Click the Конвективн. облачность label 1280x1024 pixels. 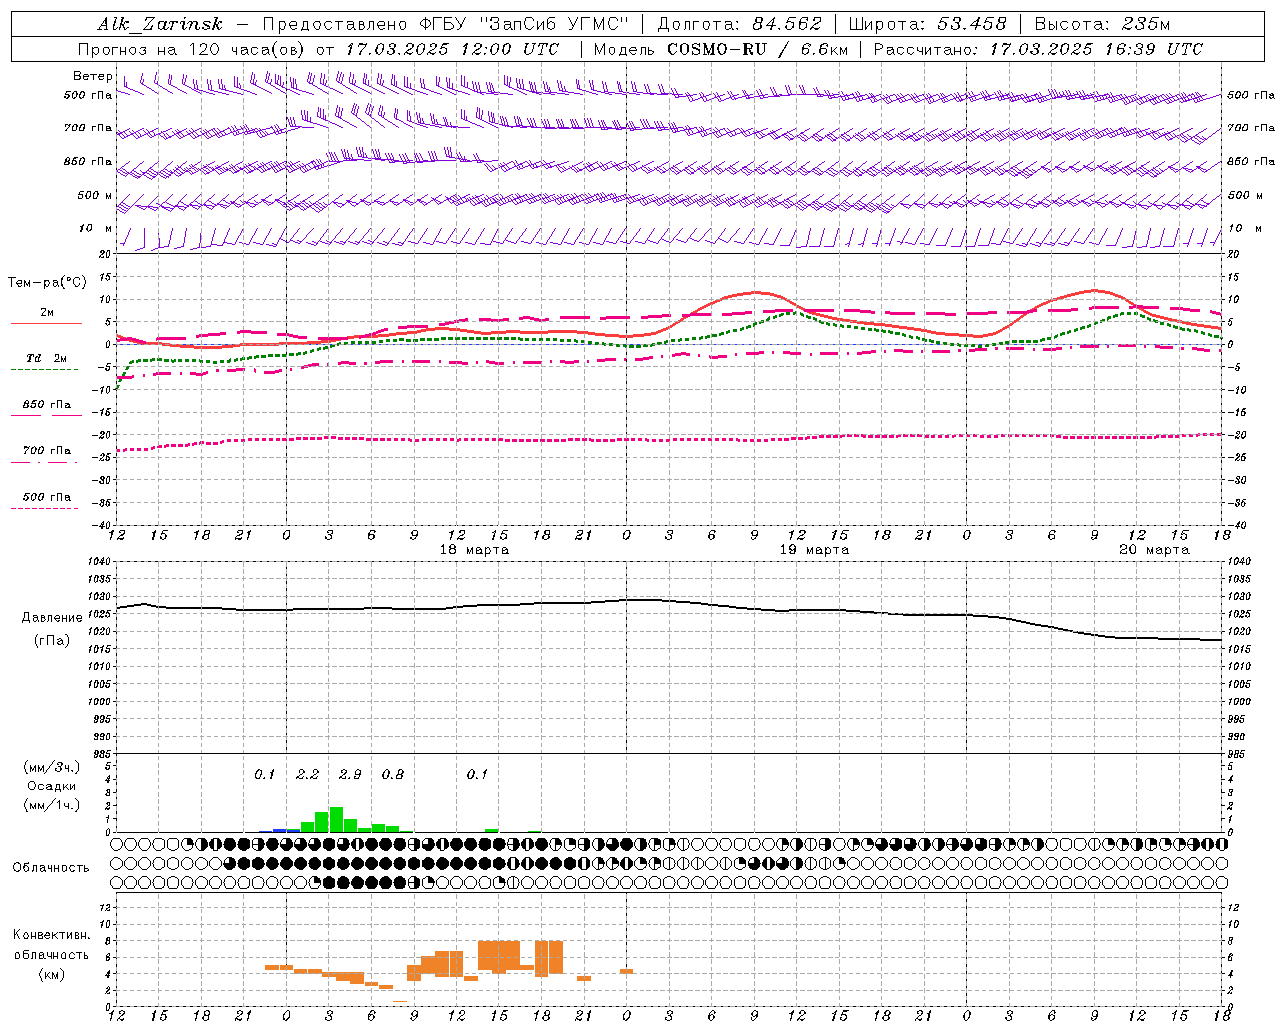coord(51,945)
